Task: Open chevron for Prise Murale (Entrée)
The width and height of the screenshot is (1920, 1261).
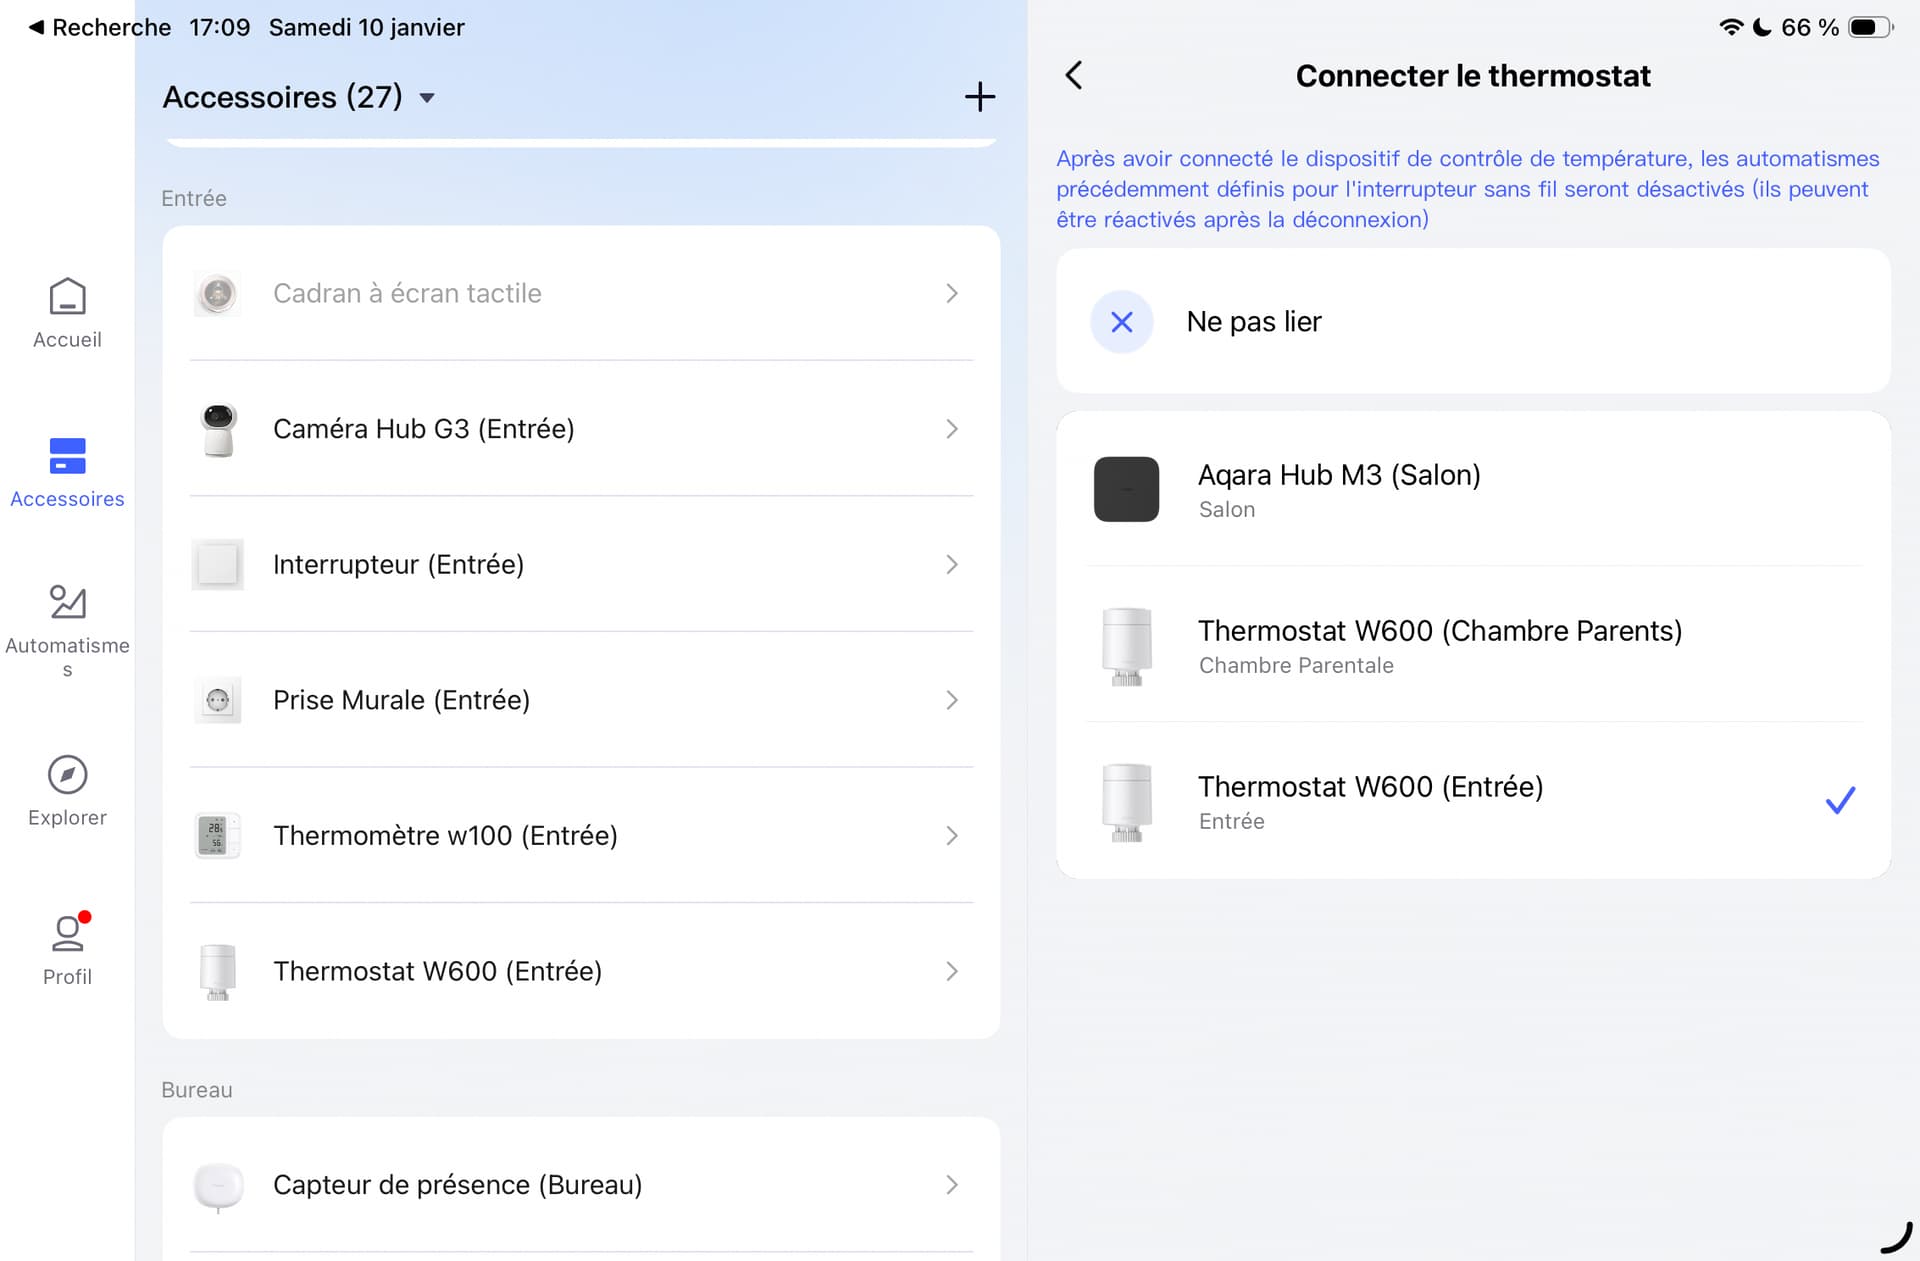Action: pos(951,700)
